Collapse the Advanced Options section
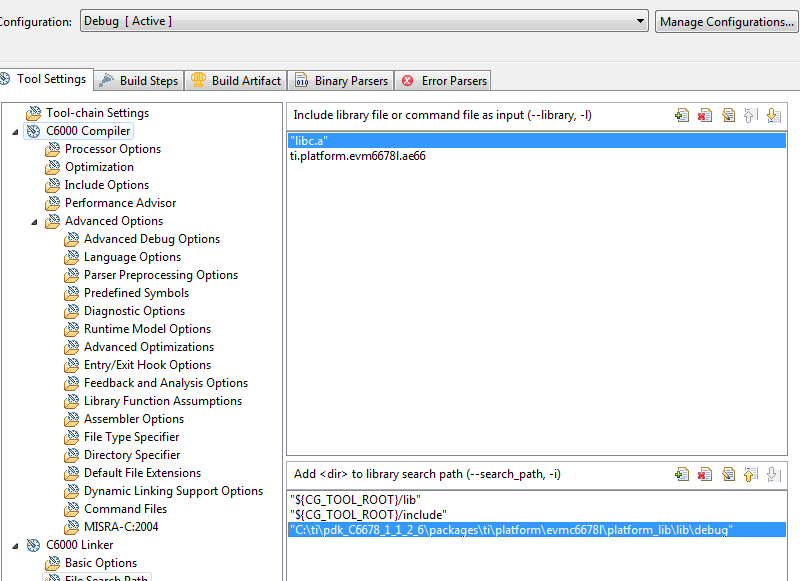The height and width of the screenshot is (581, 800). pos(33,220)
